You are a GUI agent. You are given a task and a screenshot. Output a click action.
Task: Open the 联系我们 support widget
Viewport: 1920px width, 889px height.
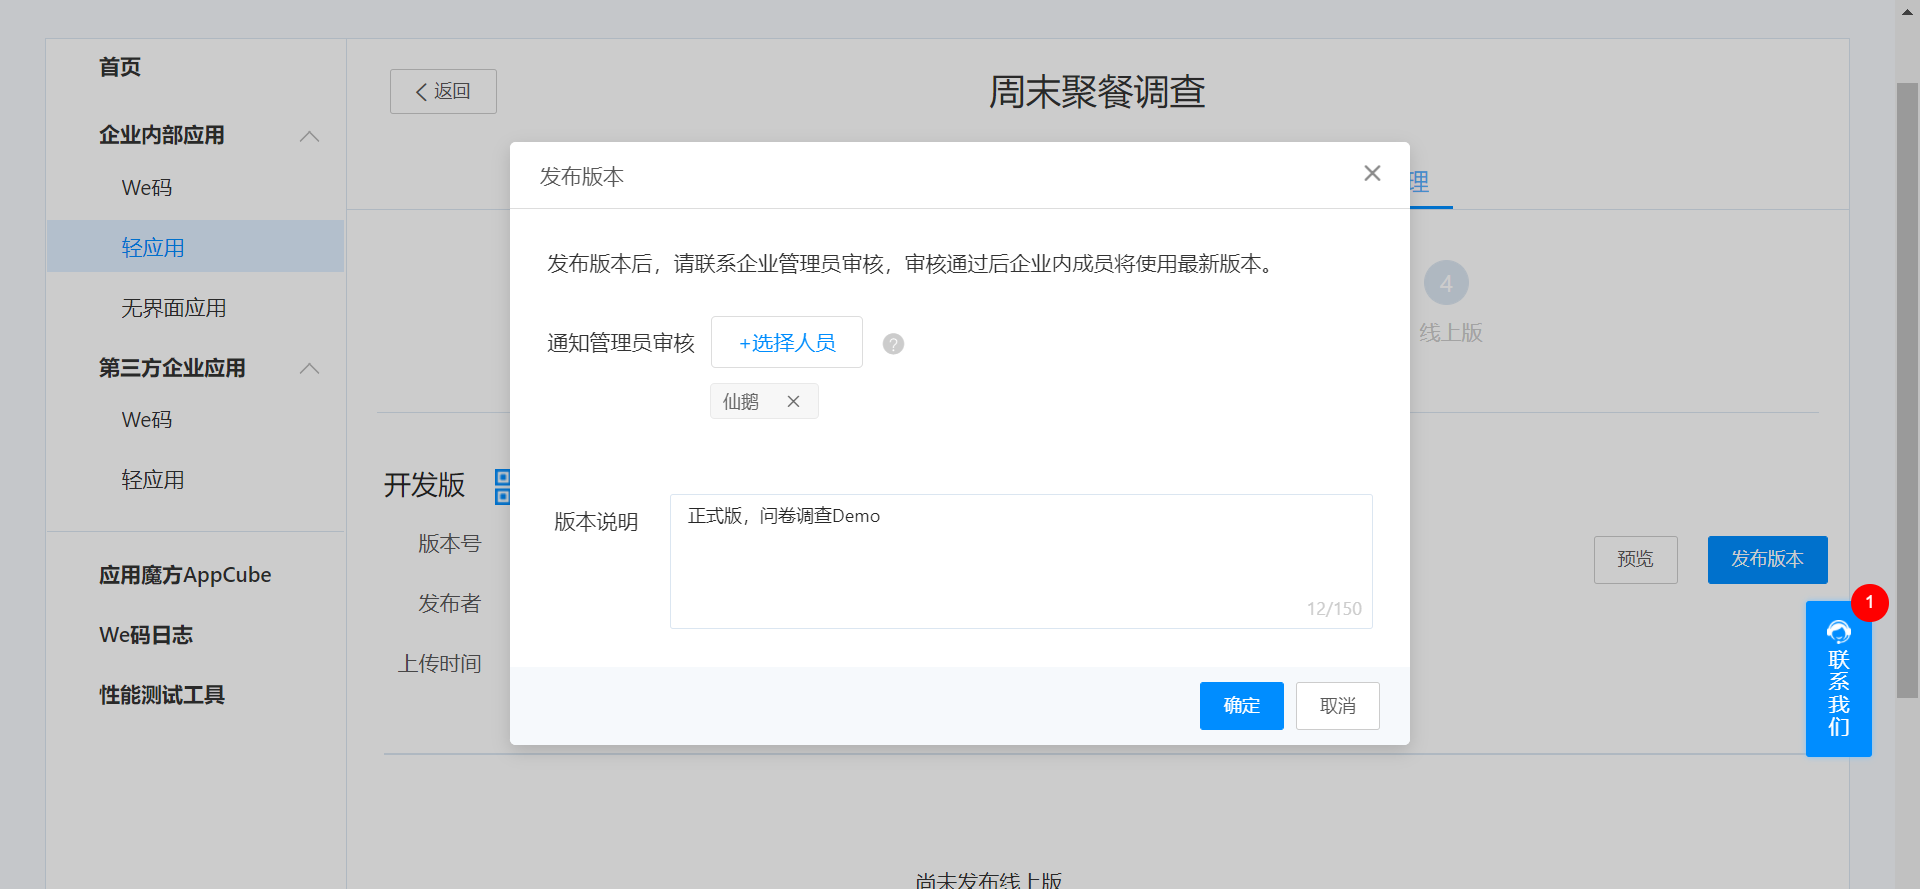tap(1838, 679)
